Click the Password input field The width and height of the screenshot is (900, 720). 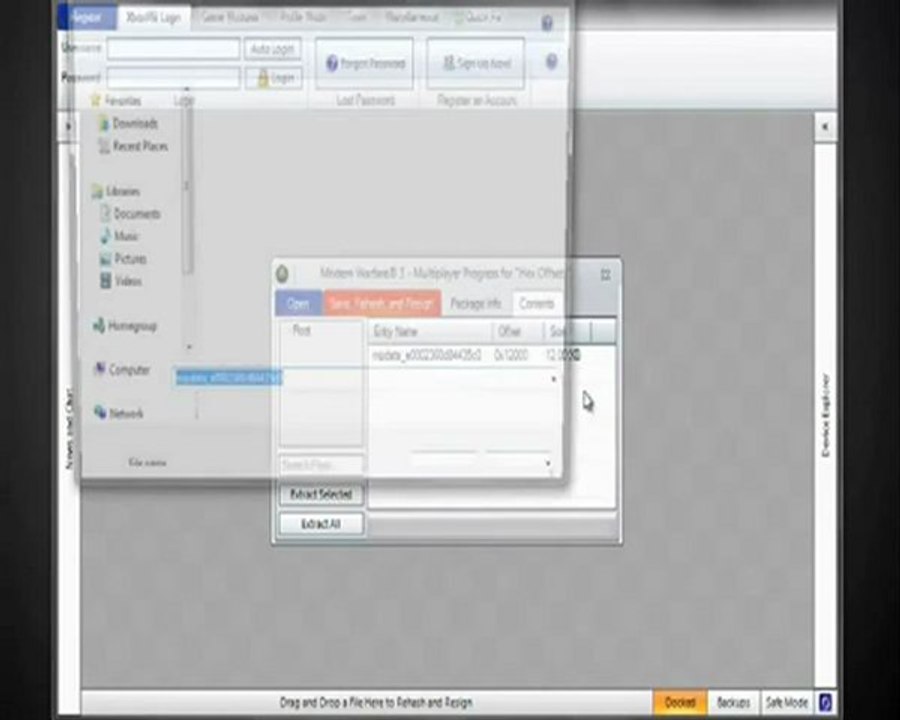(173, 78)
